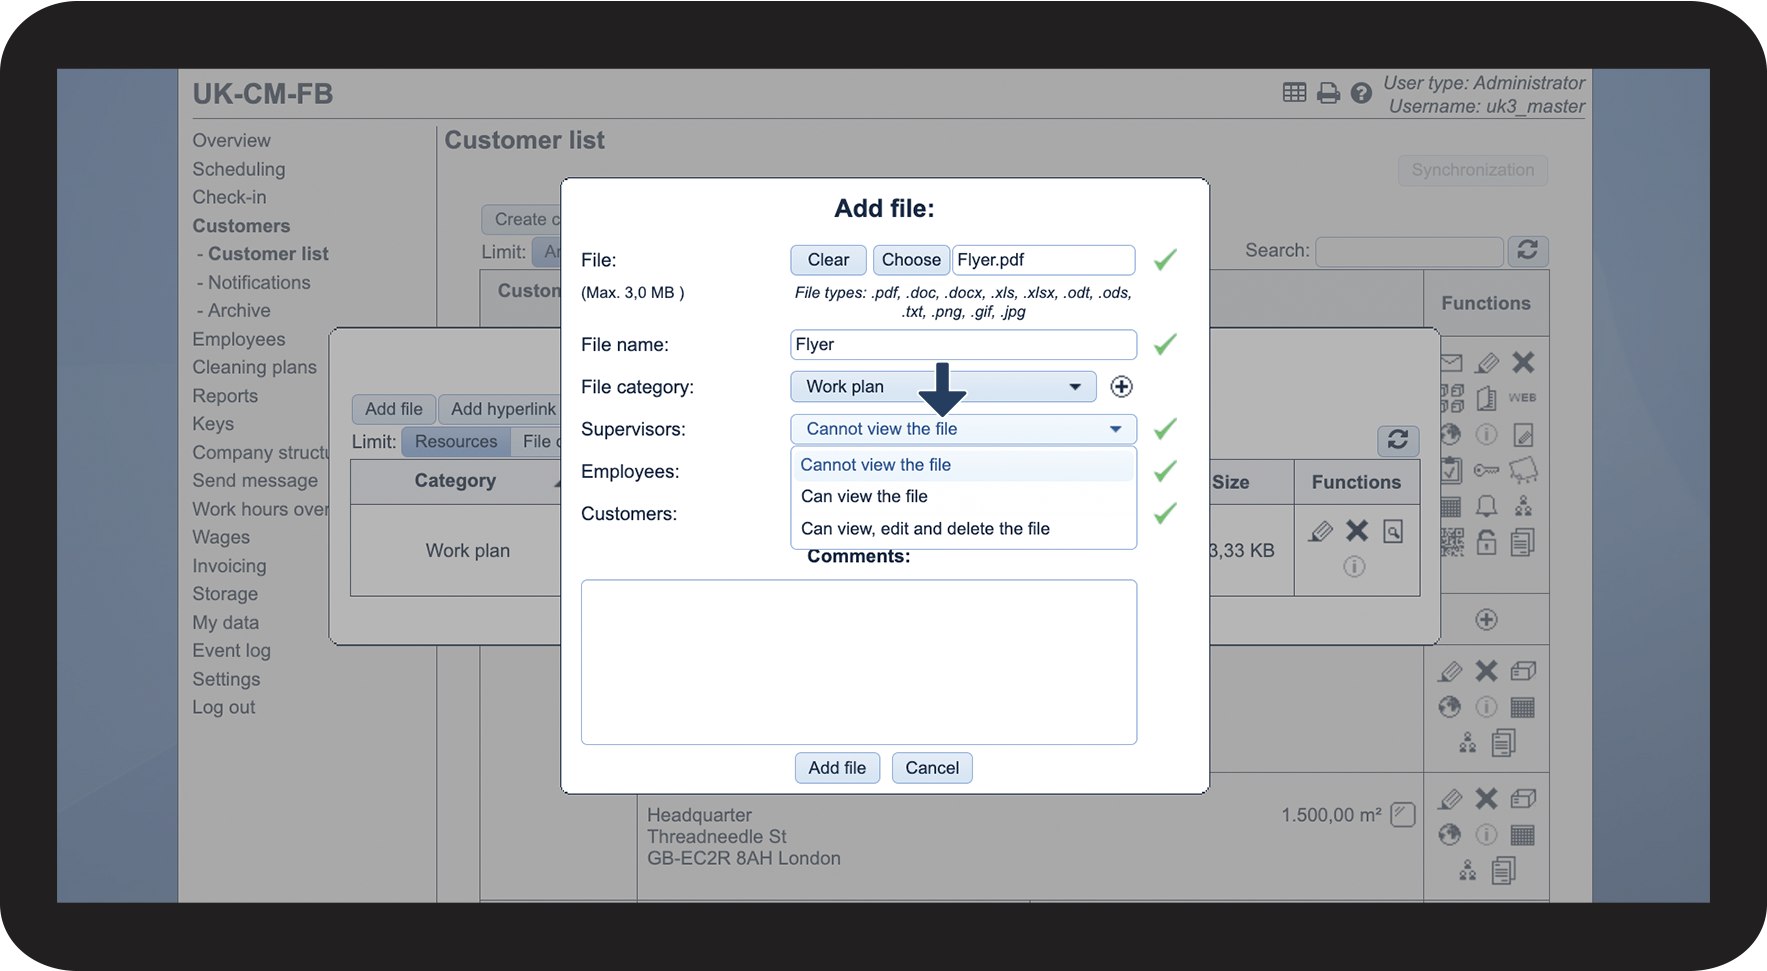Open calendar grid icon in Headquarter row
This screenshot has height=971, width=1767.
click(x=1523, y=835)
